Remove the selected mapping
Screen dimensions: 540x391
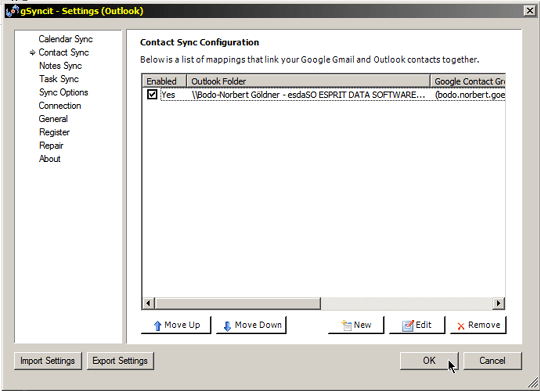(478, 325)
